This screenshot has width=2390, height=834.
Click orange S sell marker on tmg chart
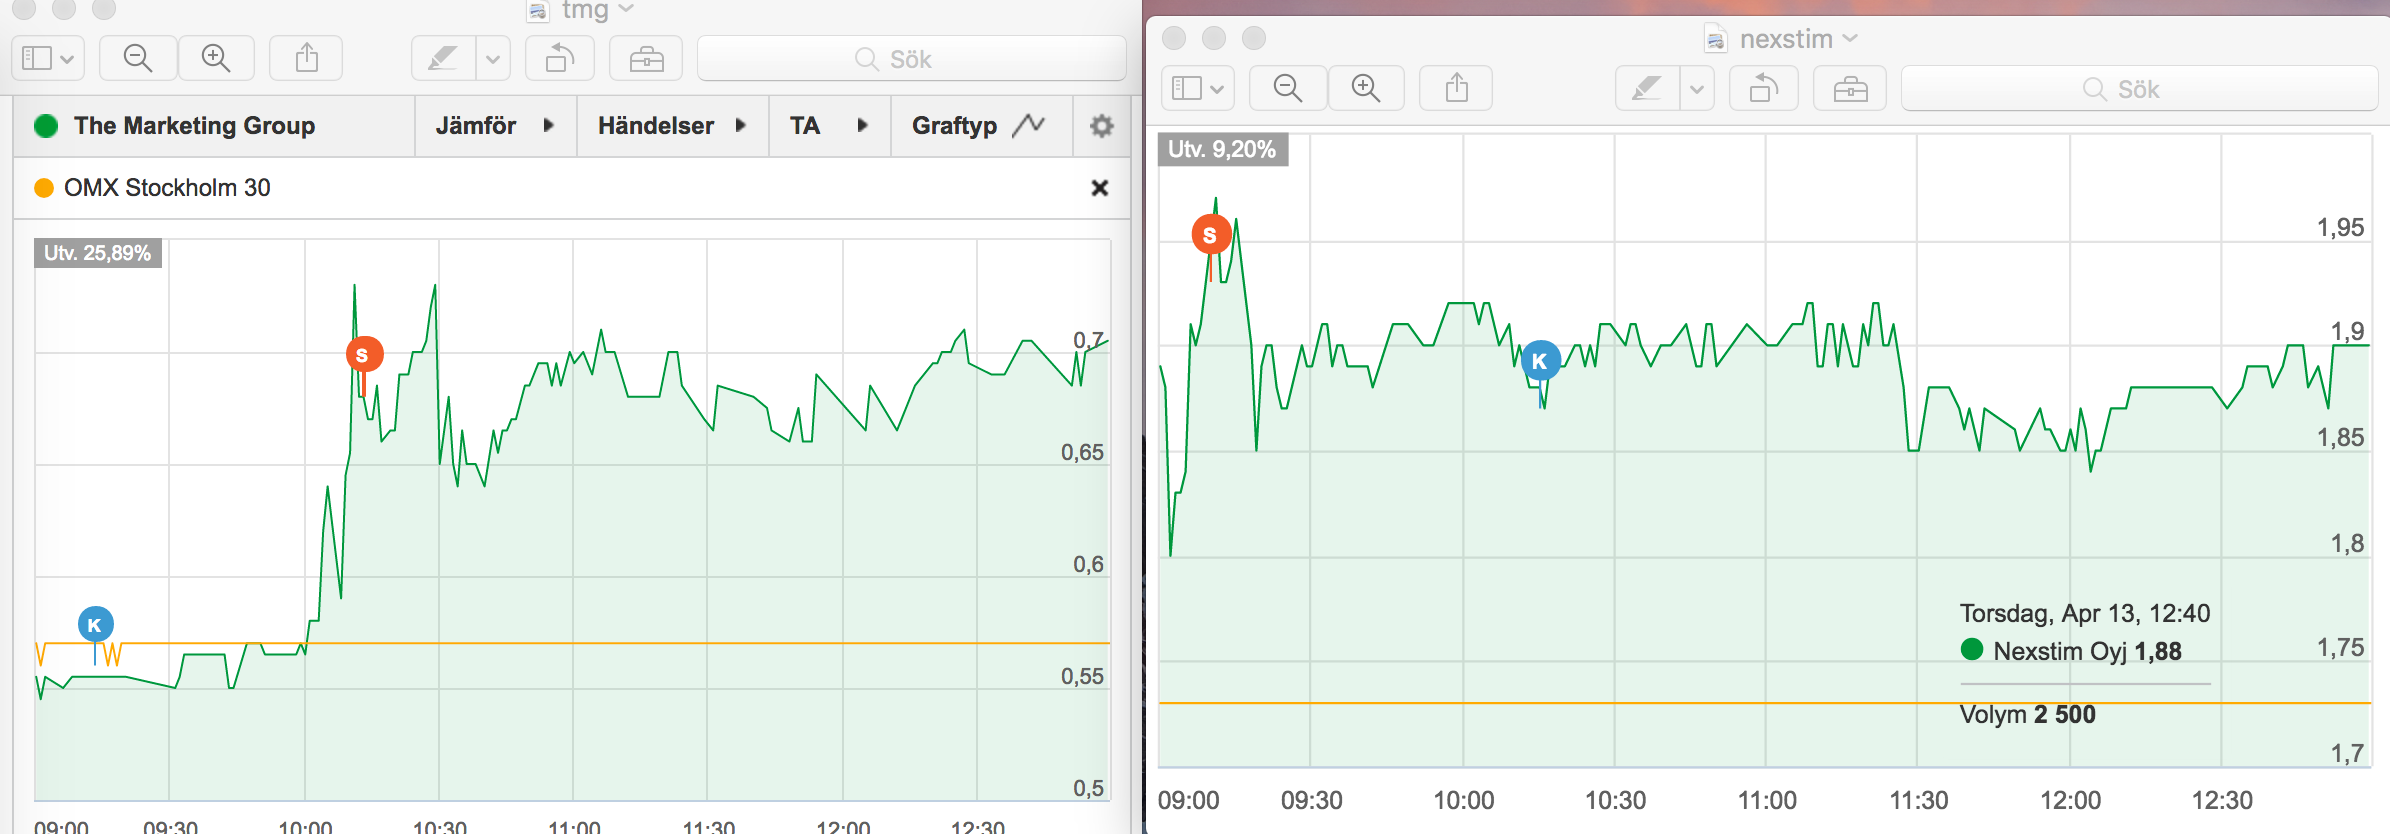364,354
